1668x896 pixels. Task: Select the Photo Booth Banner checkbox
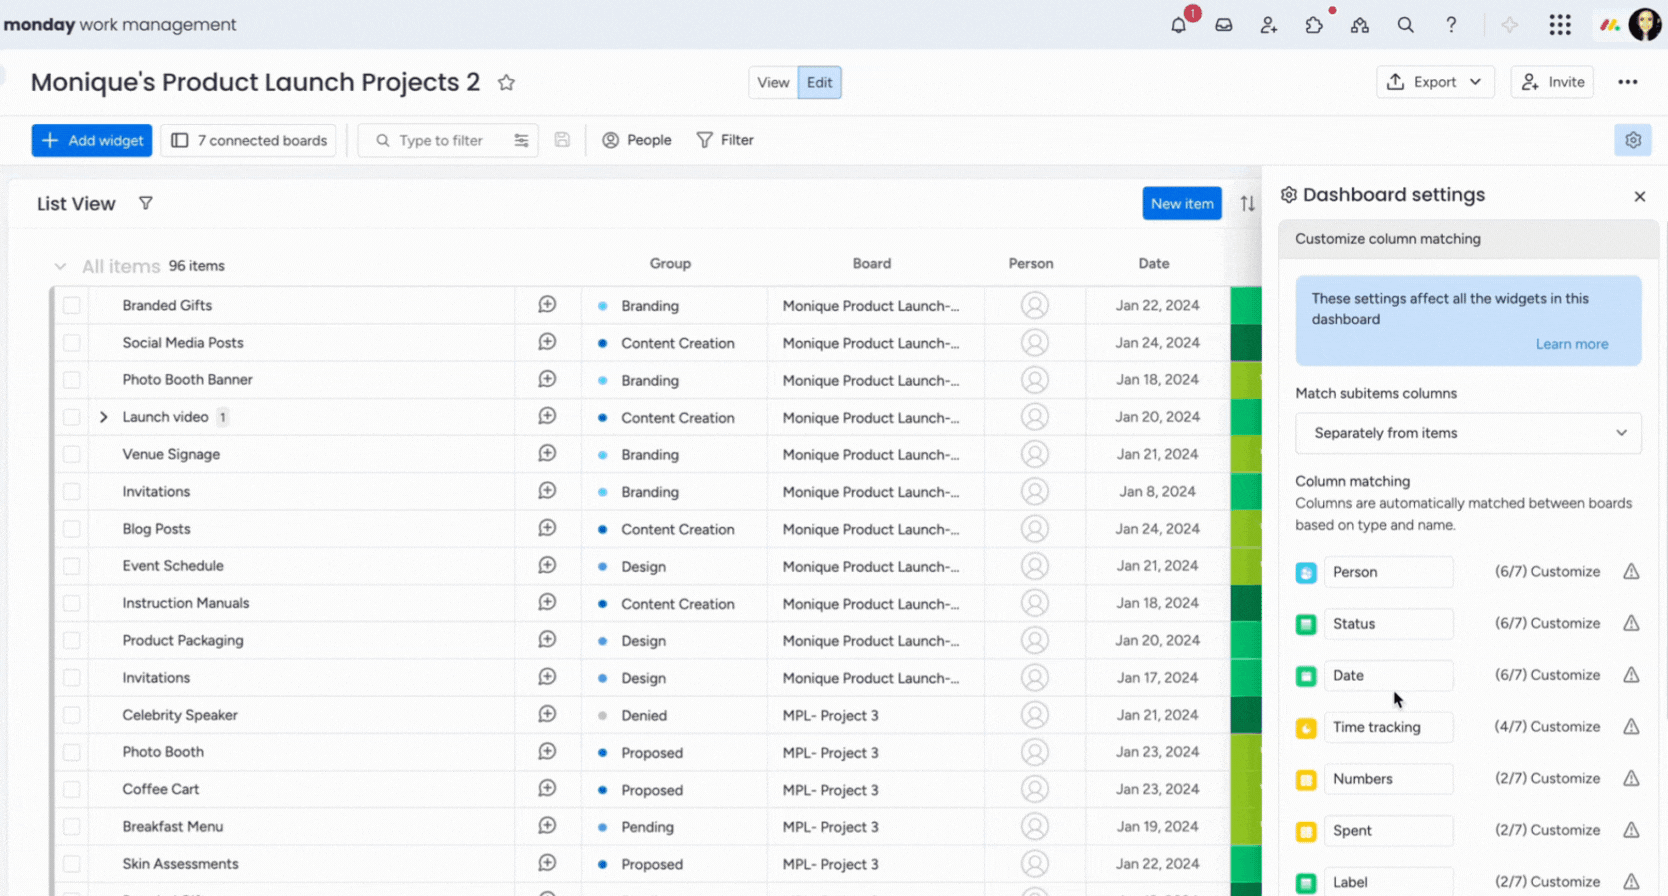[72, 380]
